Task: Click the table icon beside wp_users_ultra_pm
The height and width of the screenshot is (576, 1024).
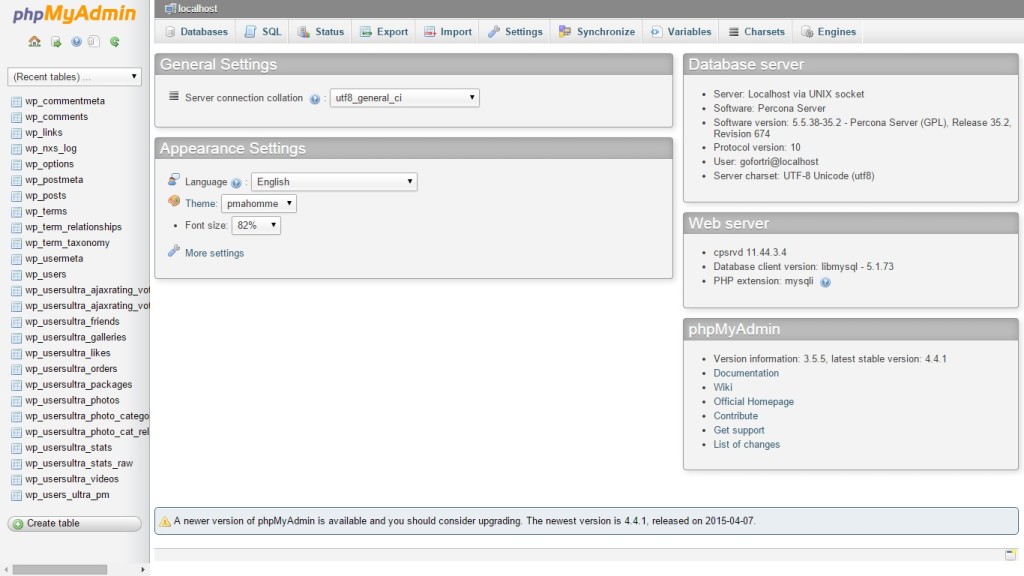Action: pos(16,496)
